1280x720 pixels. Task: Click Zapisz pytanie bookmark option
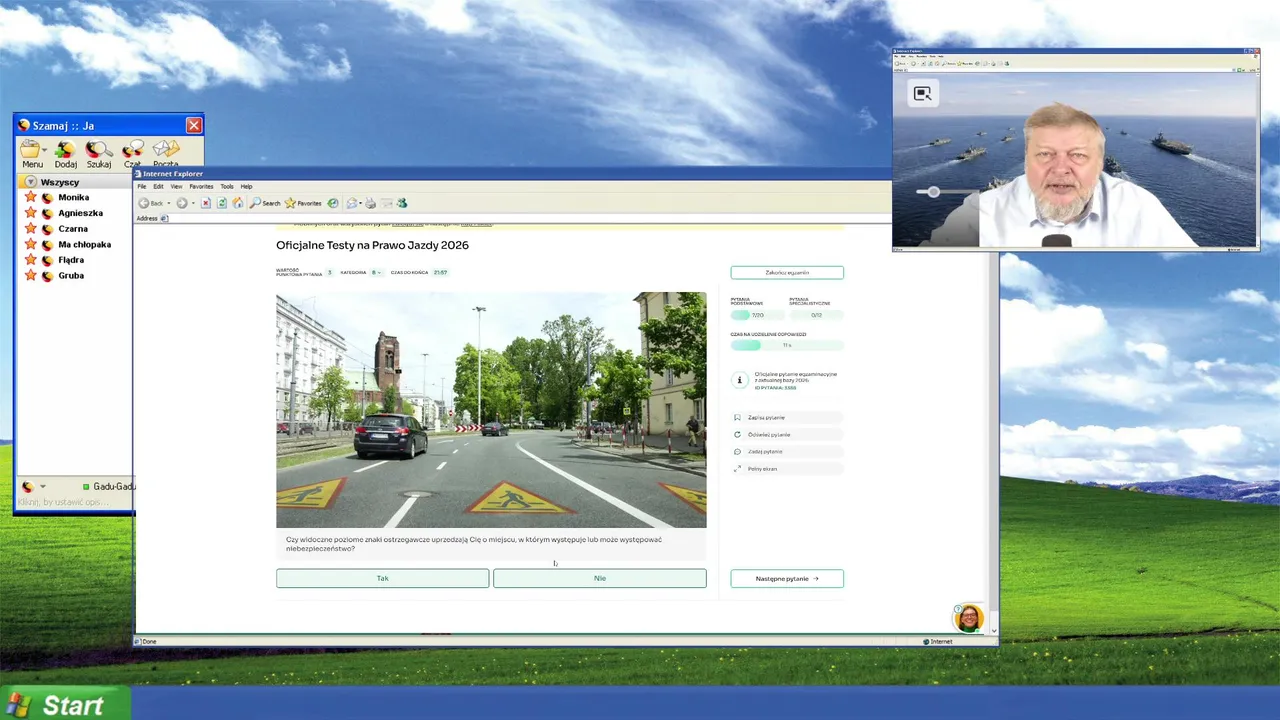pos(787,417)
